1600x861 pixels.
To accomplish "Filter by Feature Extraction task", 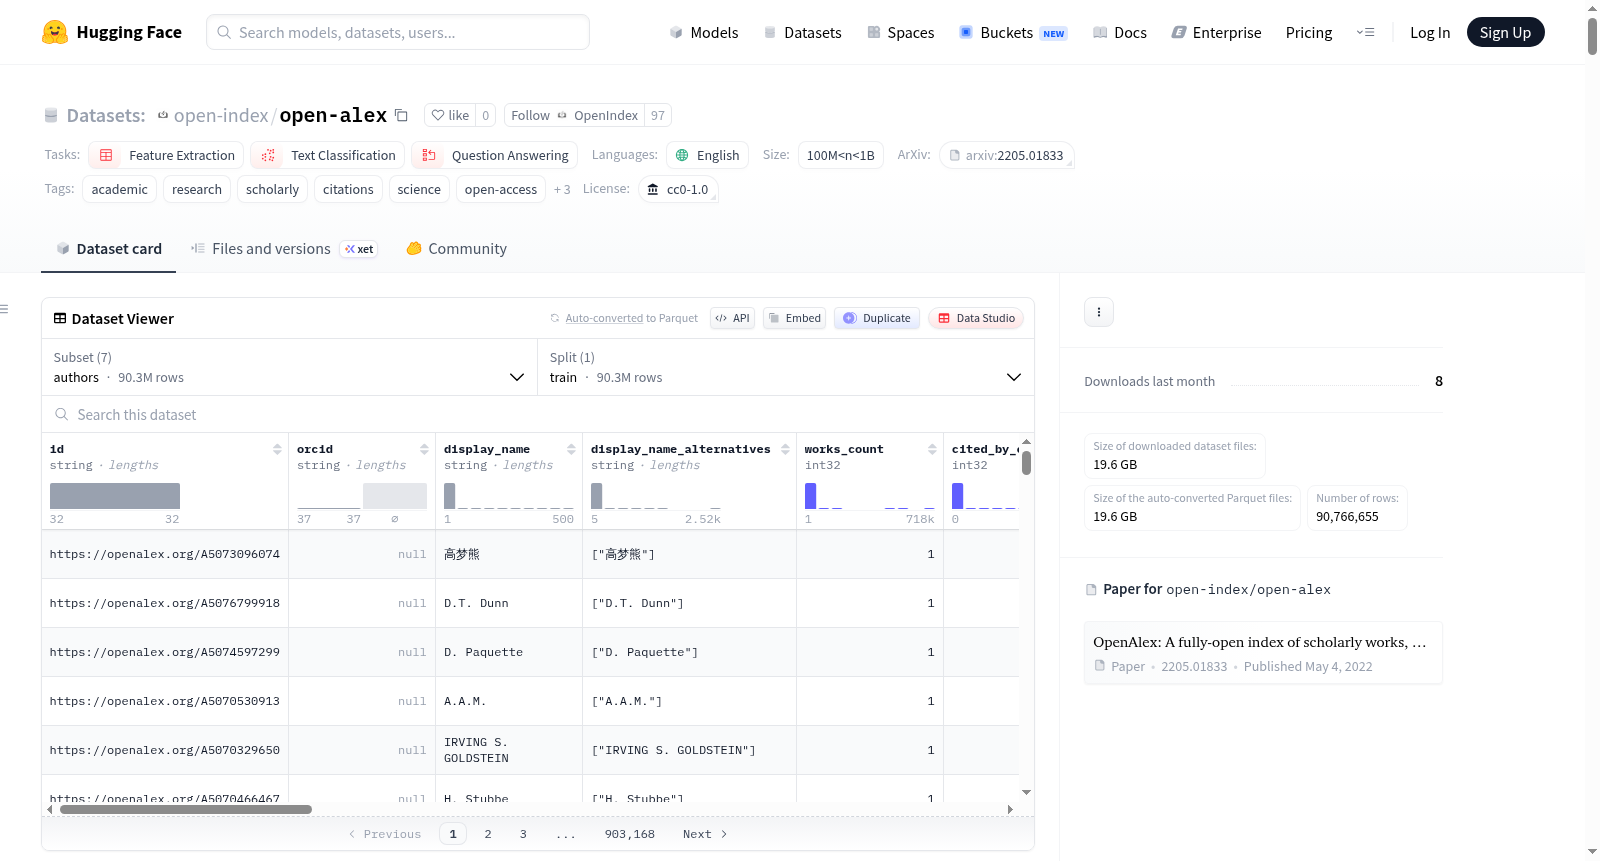I will [166, 155].
